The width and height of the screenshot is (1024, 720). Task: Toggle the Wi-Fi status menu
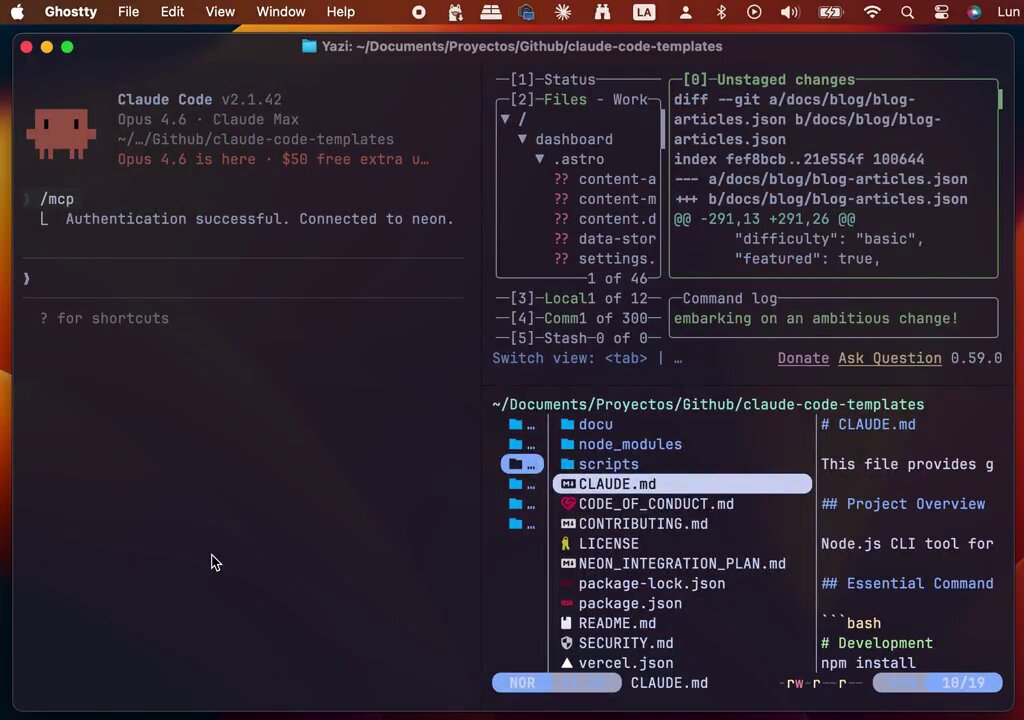[872, 12]
